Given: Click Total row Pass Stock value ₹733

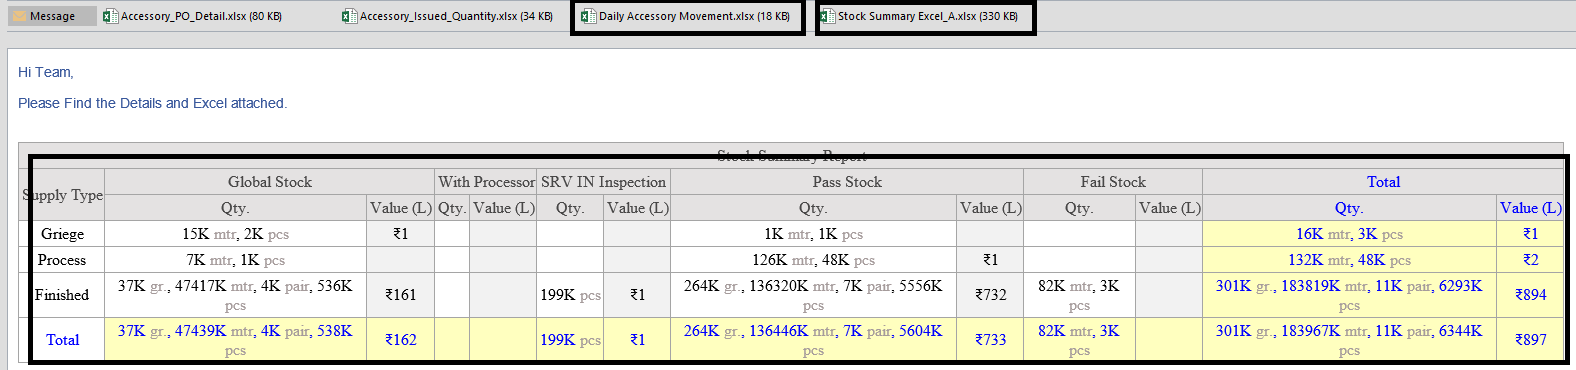Looking at the screenshot, I should click(x=990, y=340).
